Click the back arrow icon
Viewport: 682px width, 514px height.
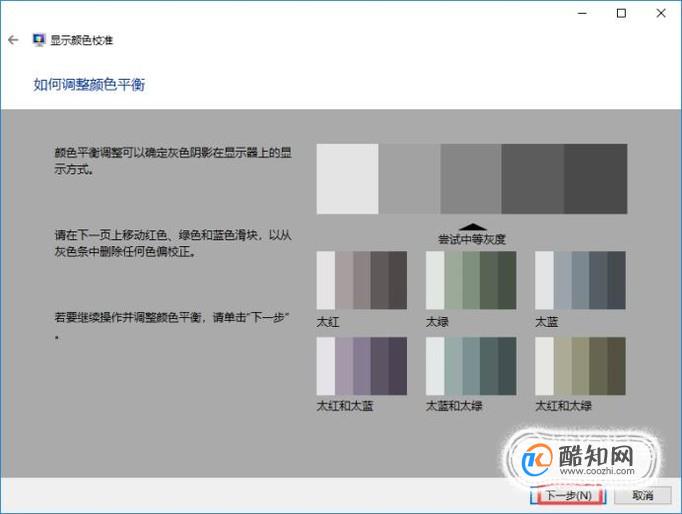tap(13, 40)
